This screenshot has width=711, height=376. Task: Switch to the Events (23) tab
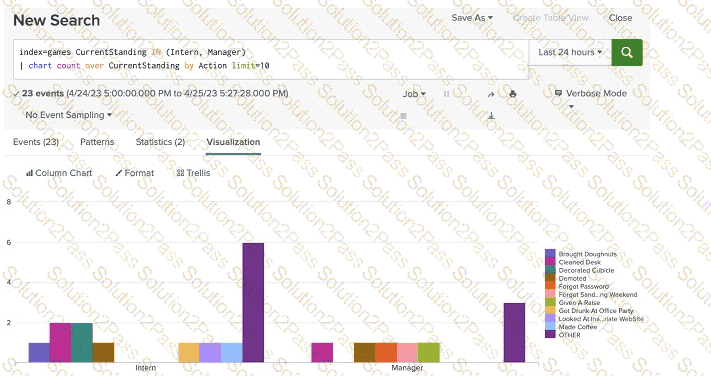click(x=36, y=142)
